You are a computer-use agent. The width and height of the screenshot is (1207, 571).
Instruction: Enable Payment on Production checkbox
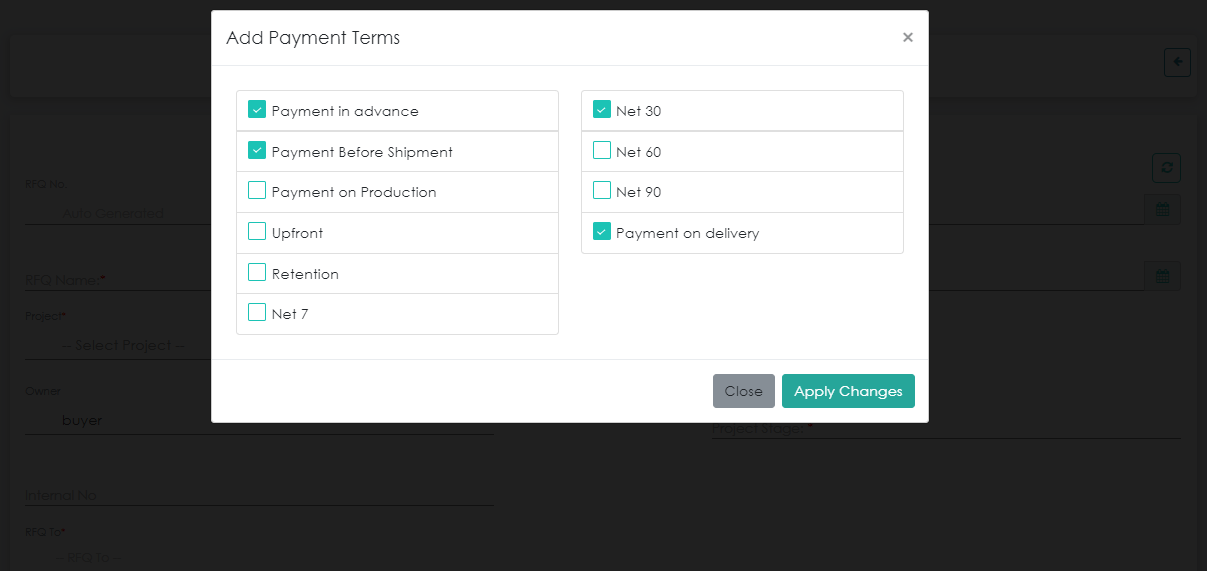(x=257, y=191)
